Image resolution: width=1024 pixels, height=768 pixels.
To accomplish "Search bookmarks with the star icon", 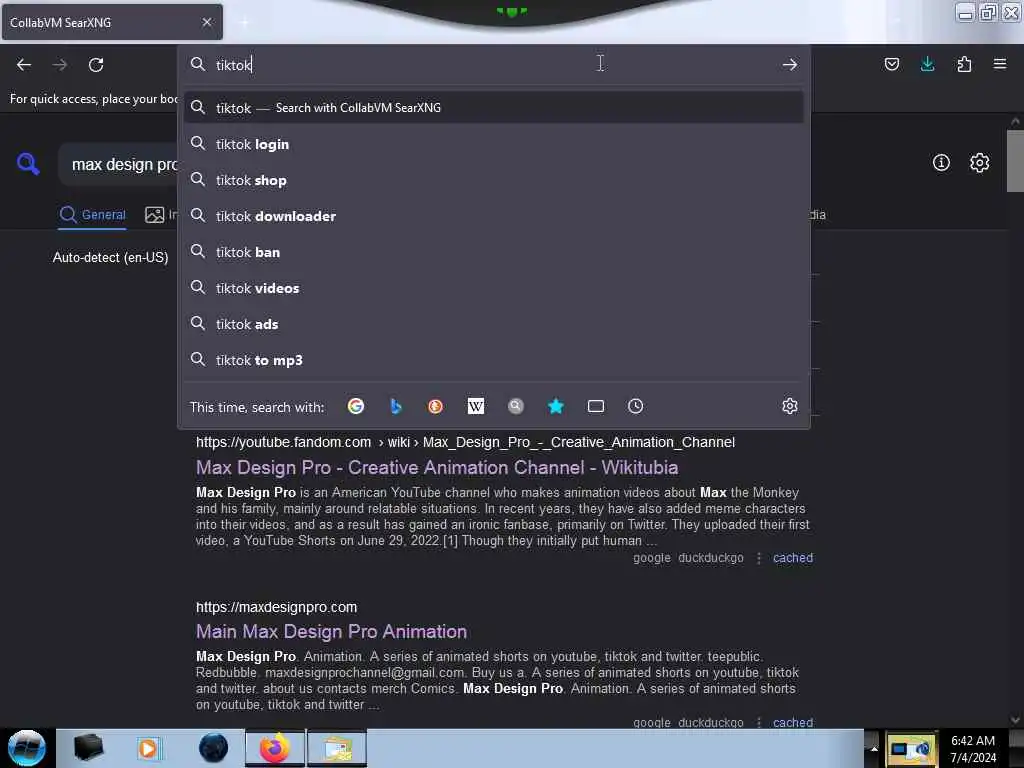I will 556,406.
